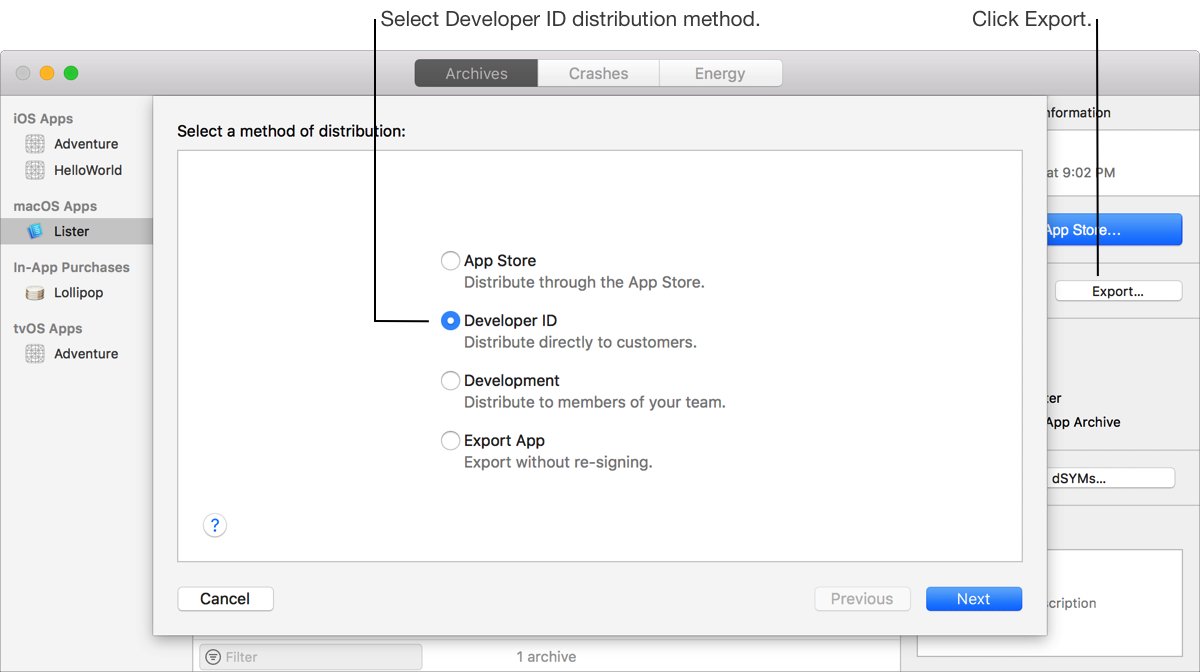Viewport: 1200px width, 672px height.
Task: Switch to the Crashes tab
Action: 598,74
